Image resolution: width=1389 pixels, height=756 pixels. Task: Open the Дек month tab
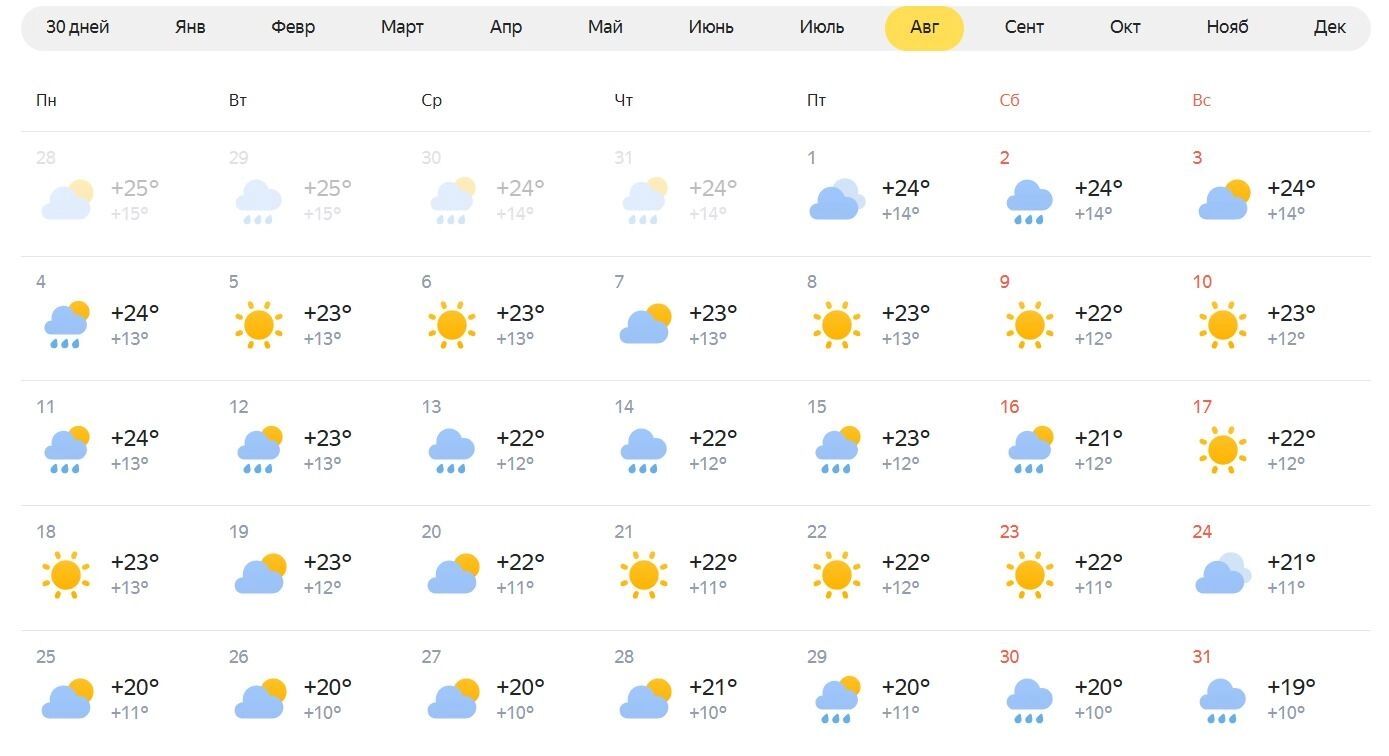tap(1329, 27)
